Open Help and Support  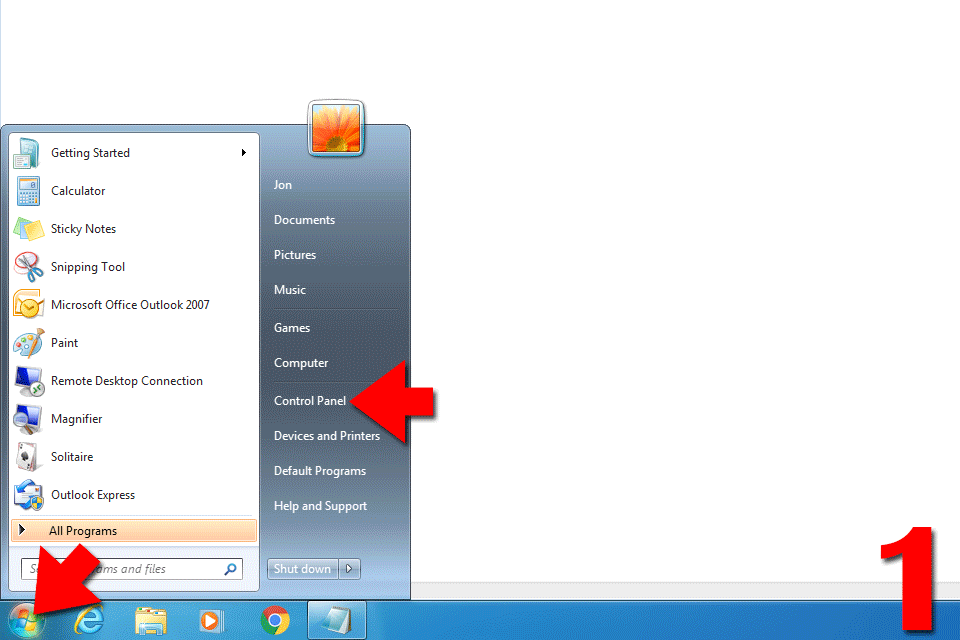[320, 506]
